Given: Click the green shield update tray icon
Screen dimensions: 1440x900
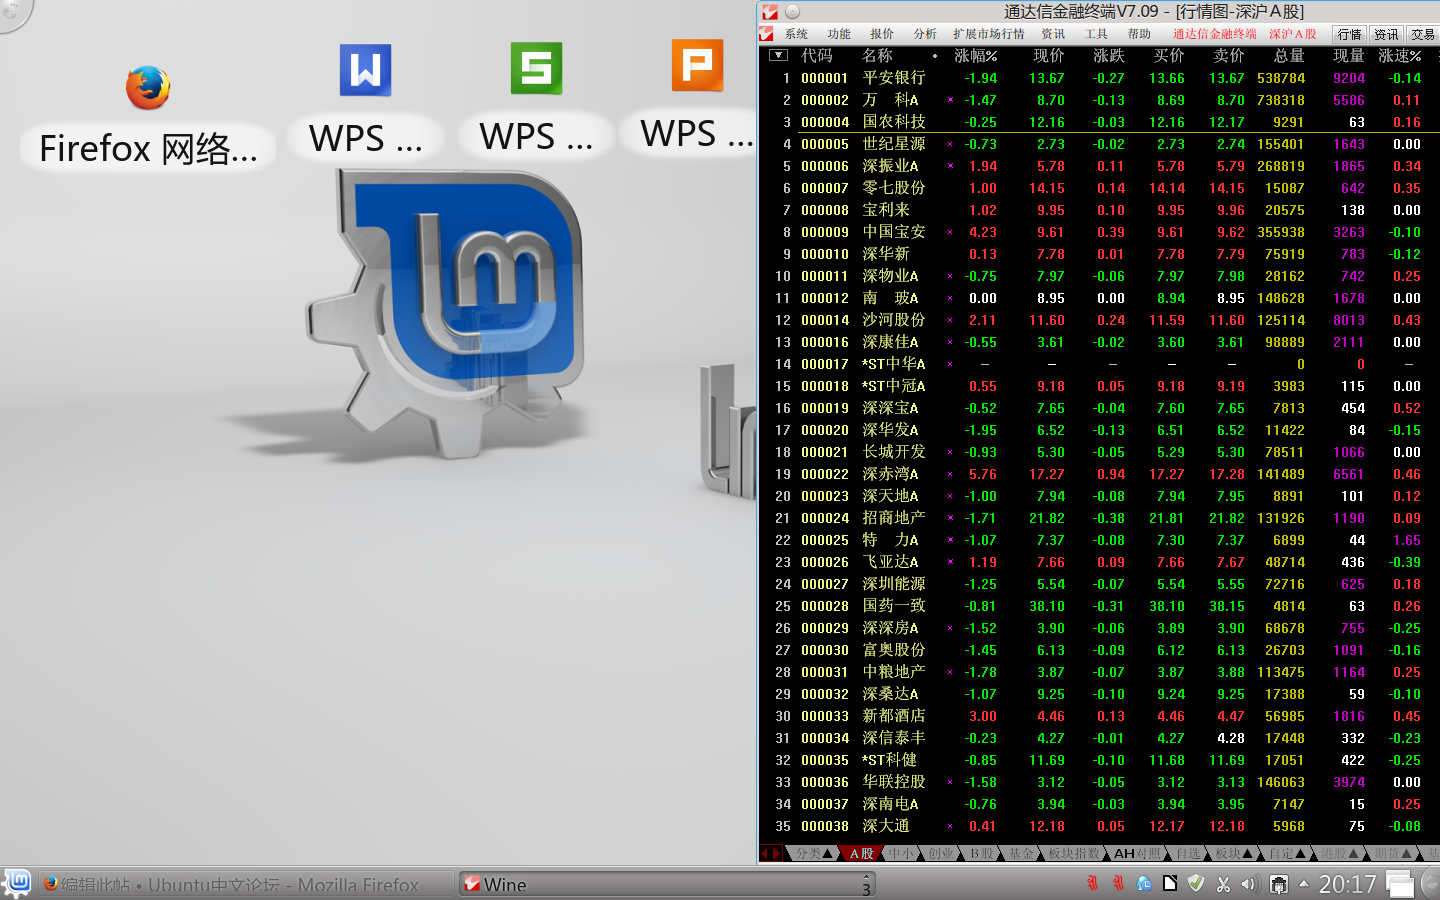Looking at the screenshot, I should [1196, 883].
